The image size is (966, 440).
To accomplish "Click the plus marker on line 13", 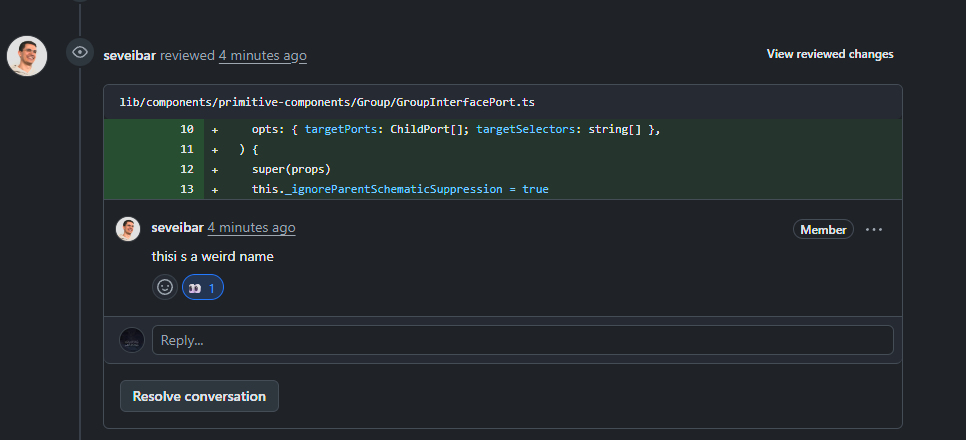I will coord(215,189).
